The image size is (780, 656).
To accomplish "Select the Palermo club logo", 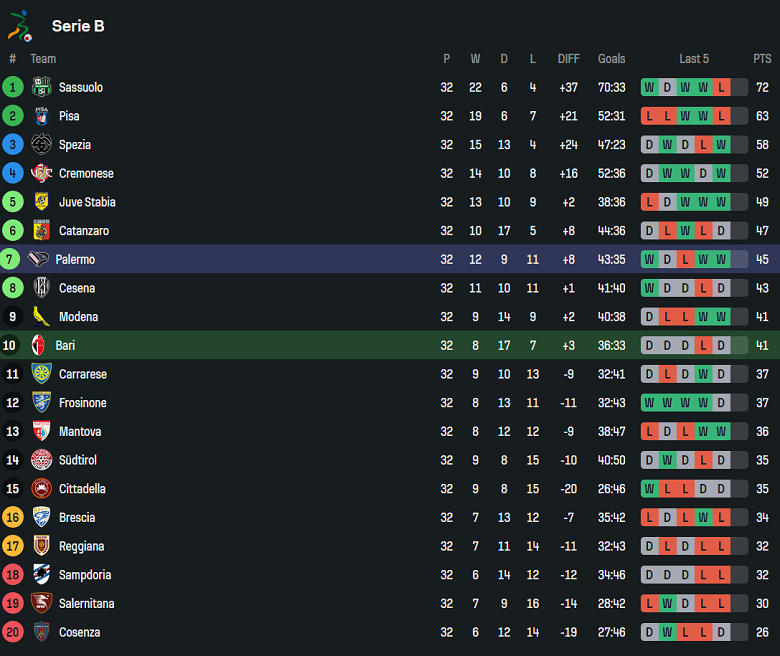I will click(x=38, y=259).
